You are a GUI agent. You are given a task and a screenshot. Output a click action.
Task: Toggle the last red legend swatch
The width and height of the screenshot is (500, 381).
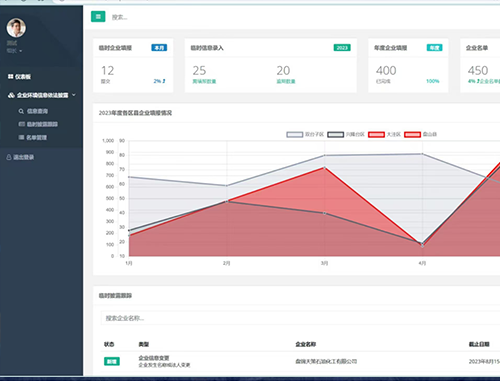[412, 134]
